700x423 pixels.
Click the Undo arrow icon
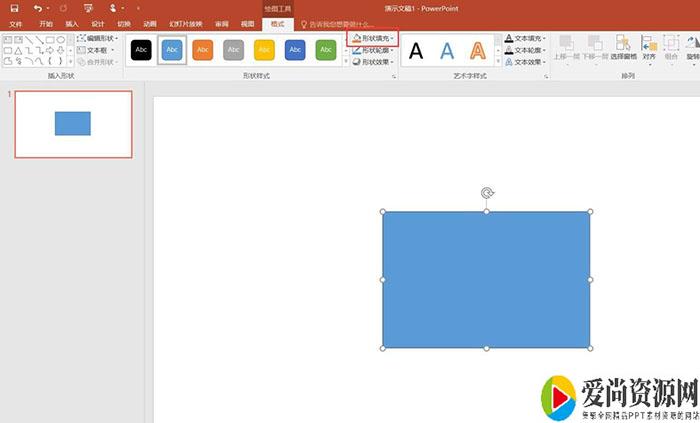(x=37, y=8)
